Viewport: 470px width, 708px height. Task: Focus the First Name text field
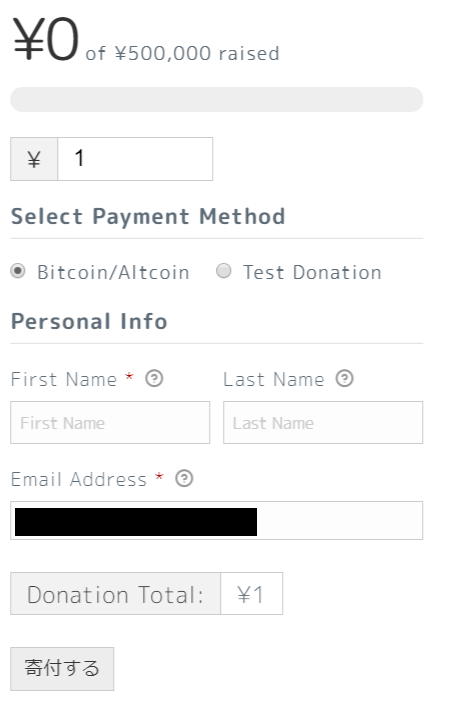click(110, 423)
